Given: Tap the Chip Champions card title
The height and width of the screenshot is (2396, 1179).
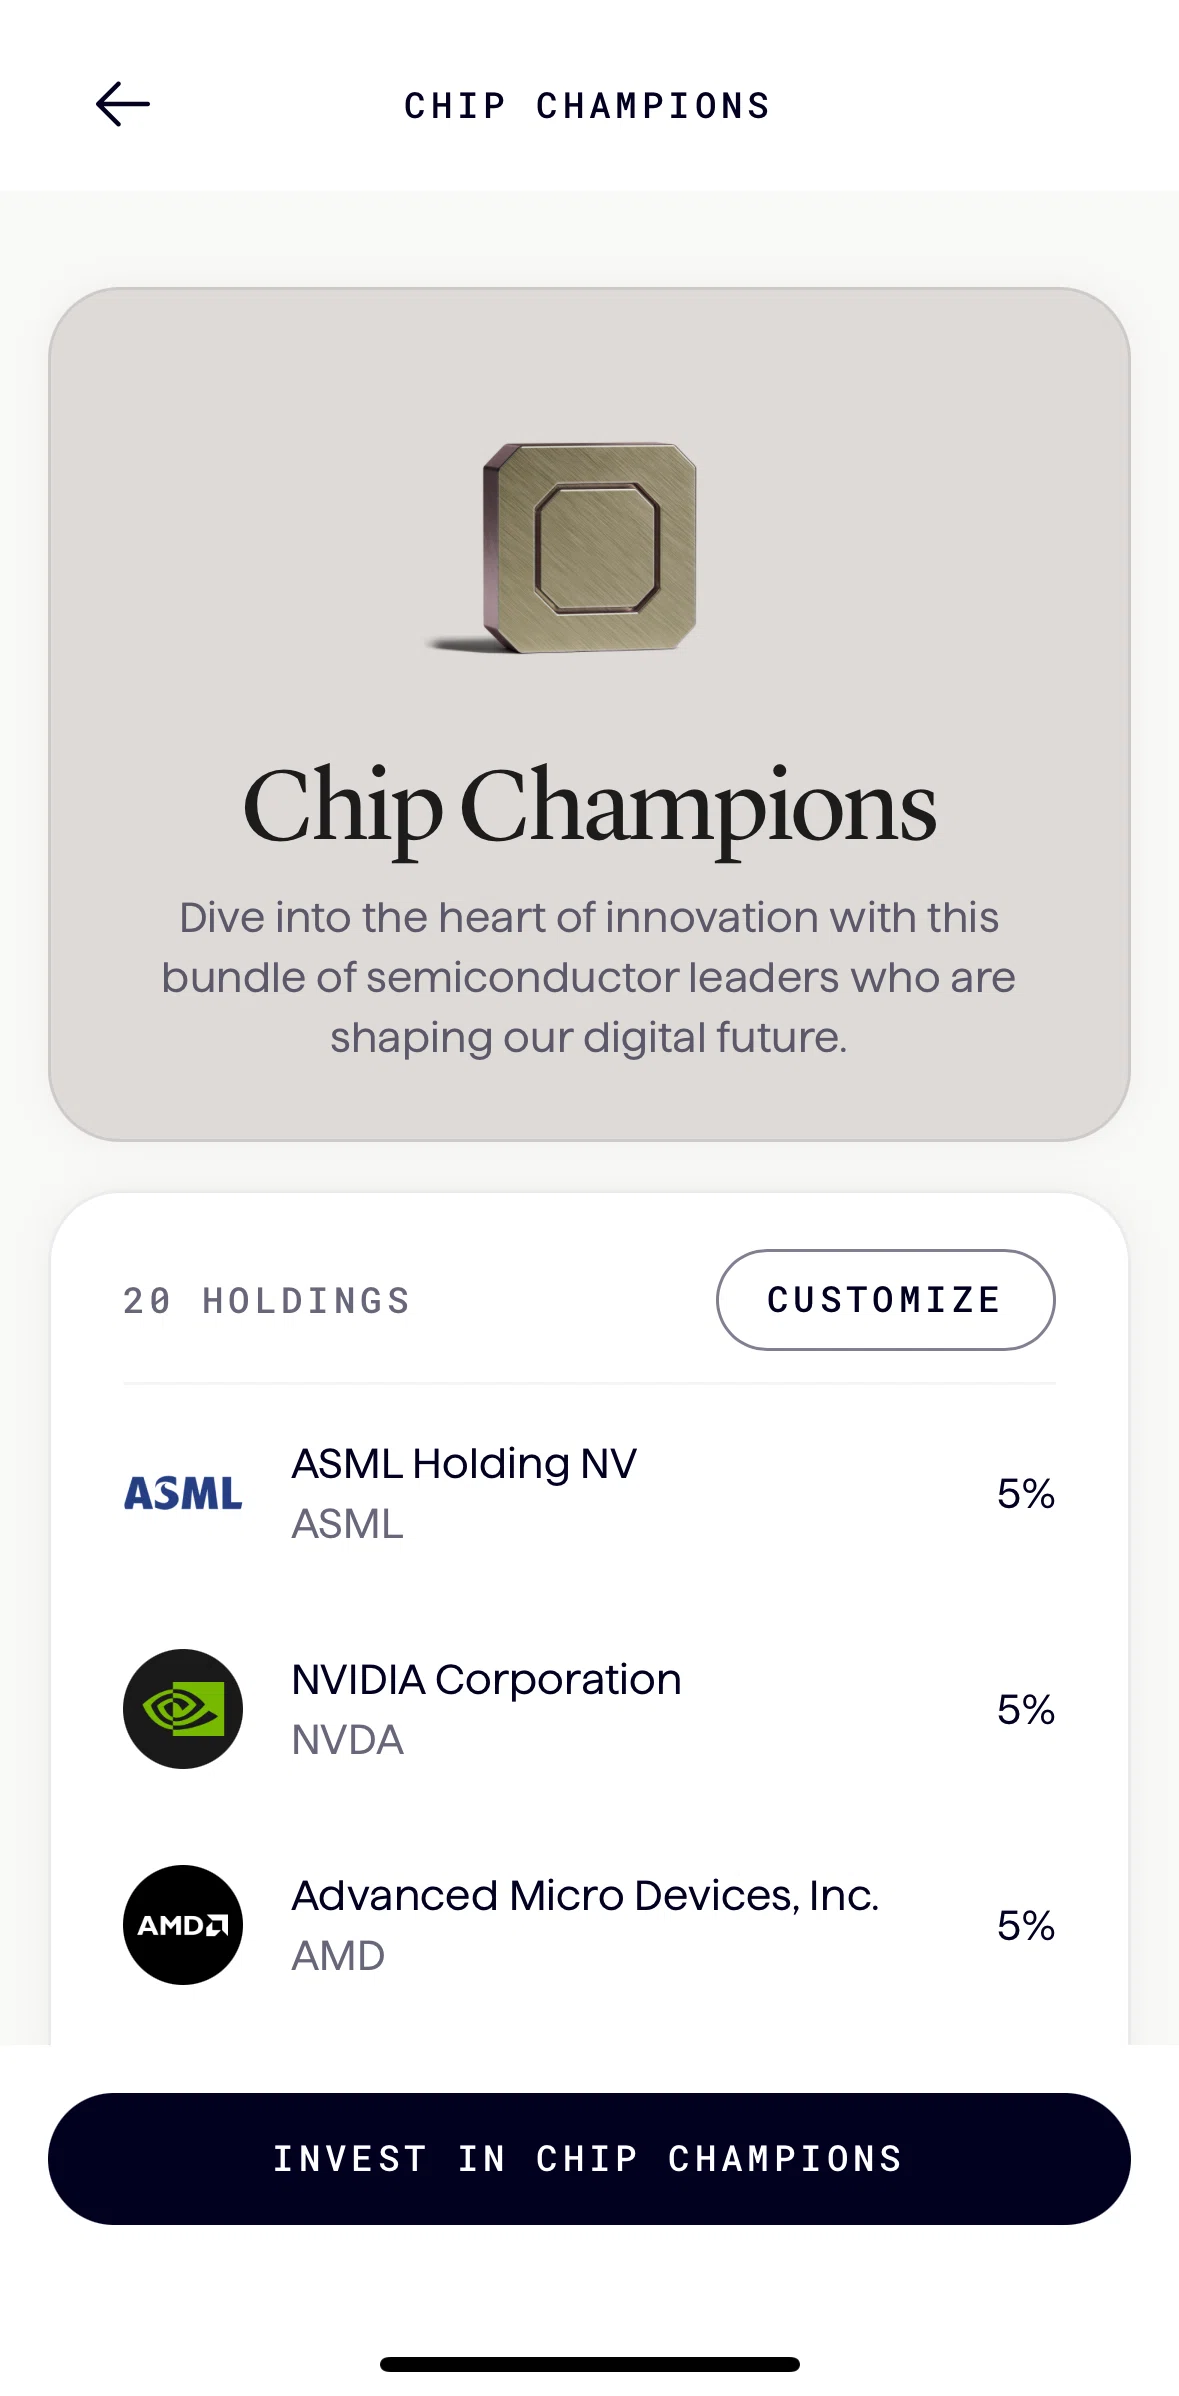Looking at the screenshot, I should [x=589, y=808].
